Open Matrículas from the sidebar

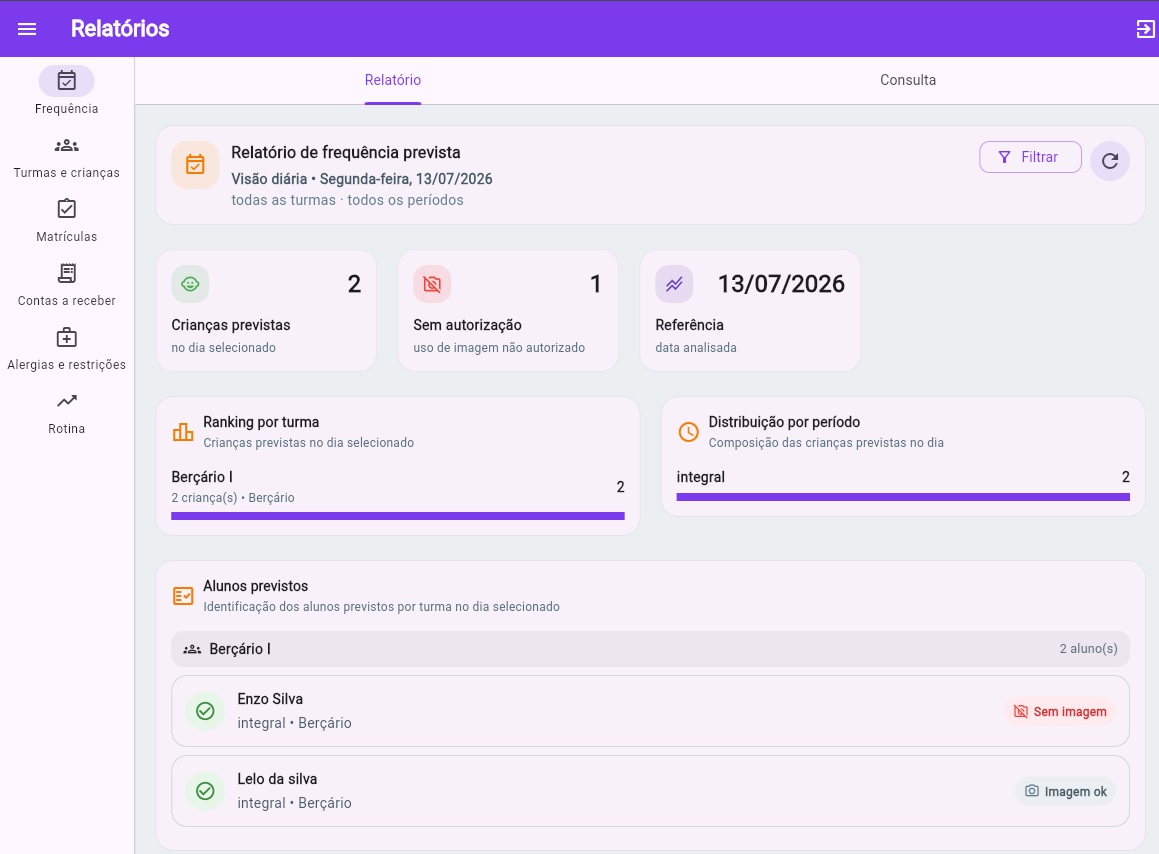(67, 221)
